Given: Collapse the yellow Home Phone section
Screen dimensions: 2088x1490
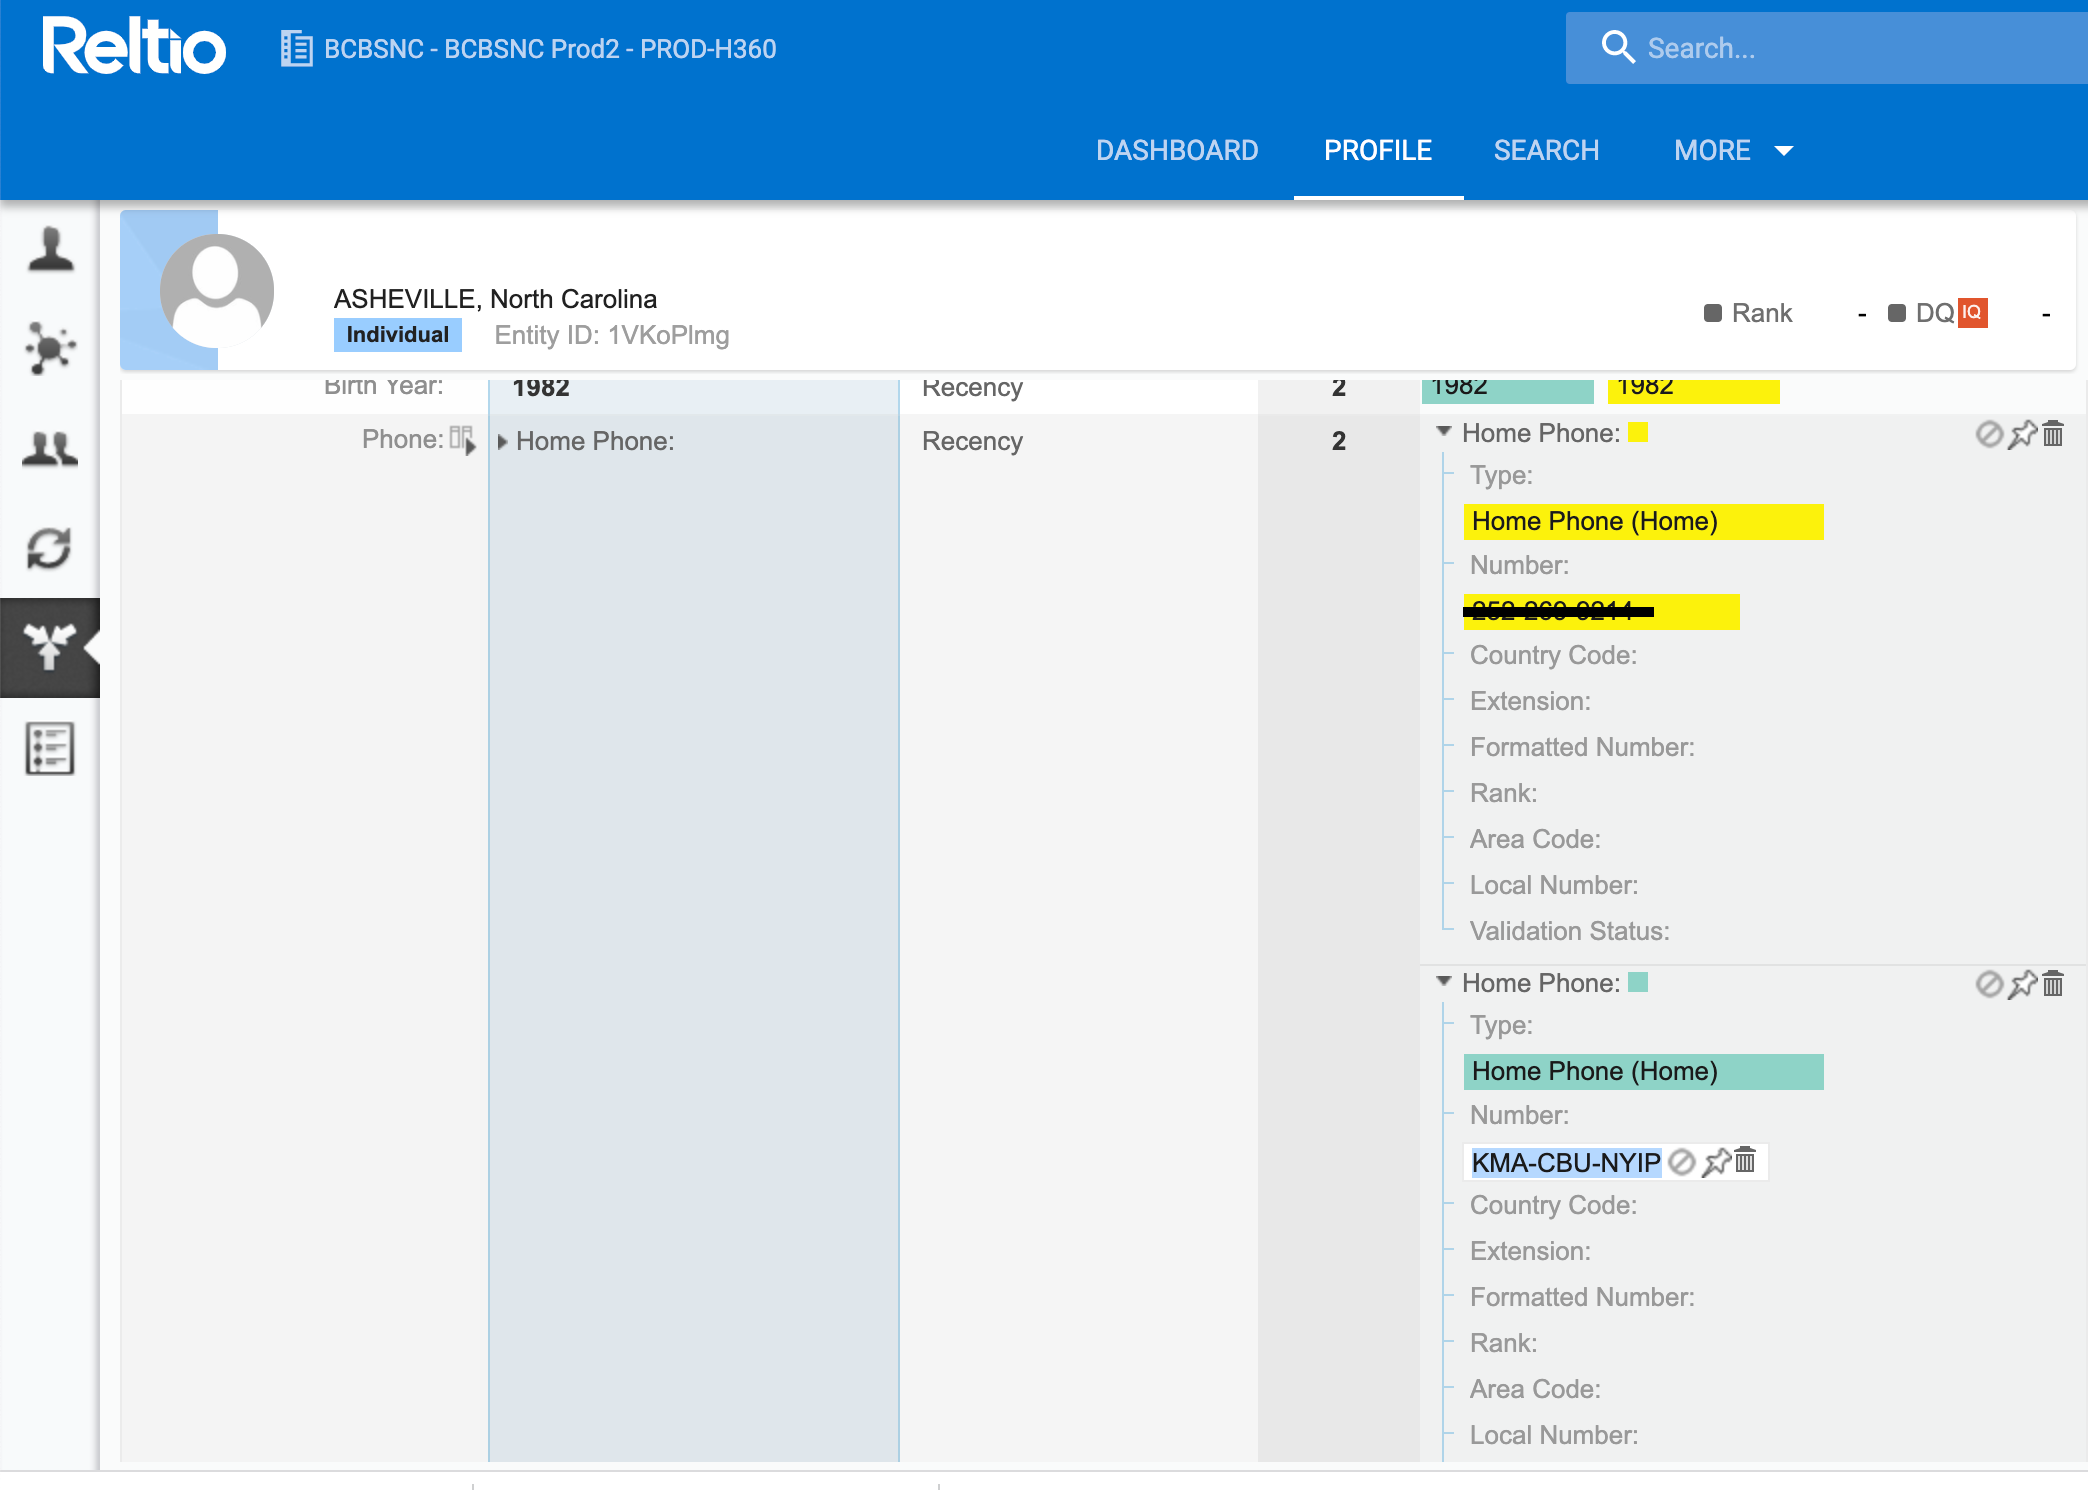Looking at the screenshot, I should (x=1444, y=432).
